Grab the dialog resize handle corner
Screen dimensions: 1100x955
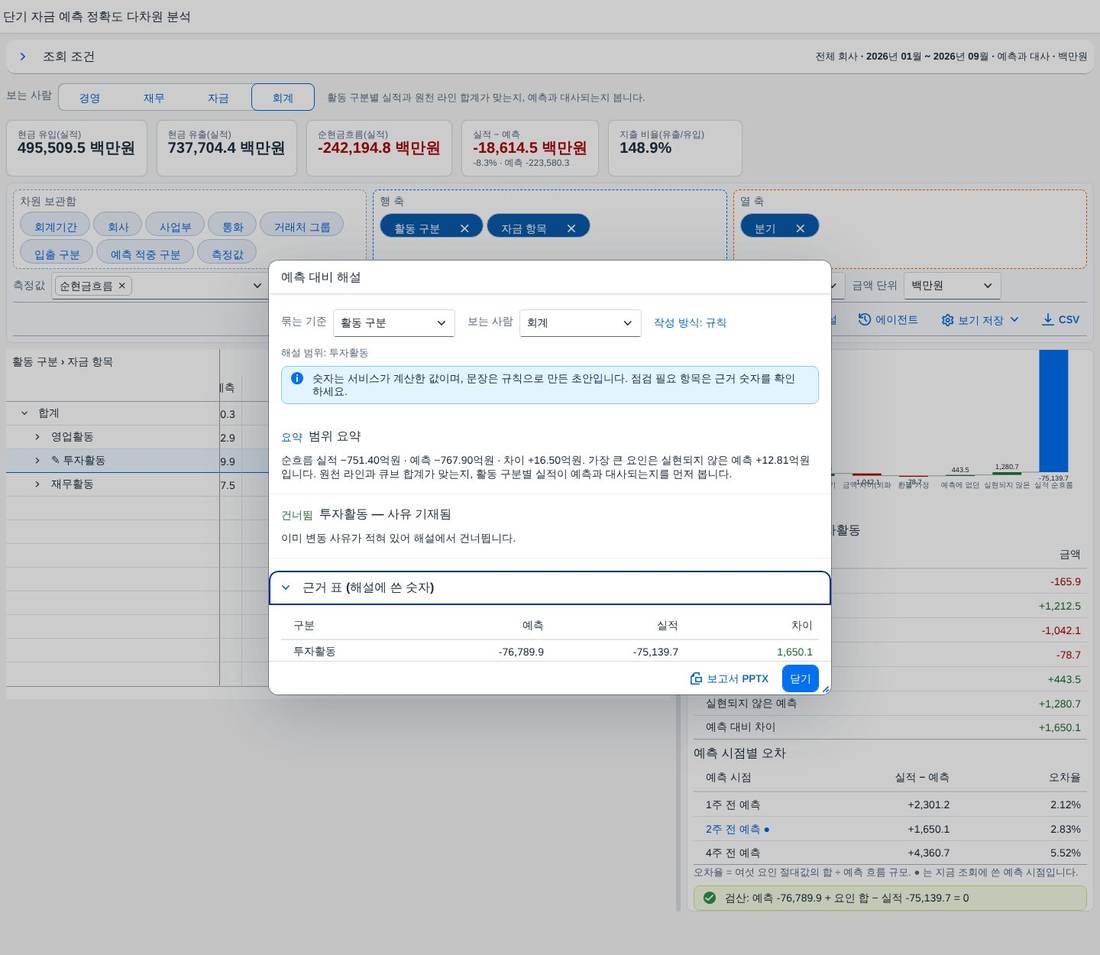(x=826, y=690)
